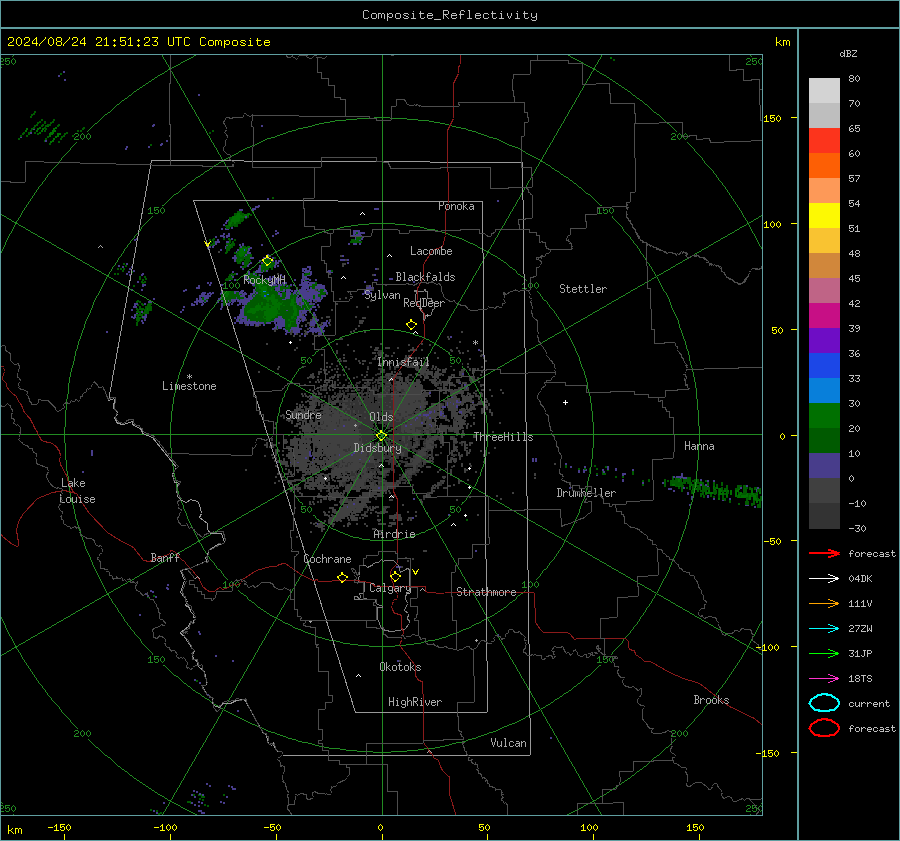Click the Strathmore city label
Image resolution: width=900 pixels, height=841 pixels.
[x=486, y=592]
